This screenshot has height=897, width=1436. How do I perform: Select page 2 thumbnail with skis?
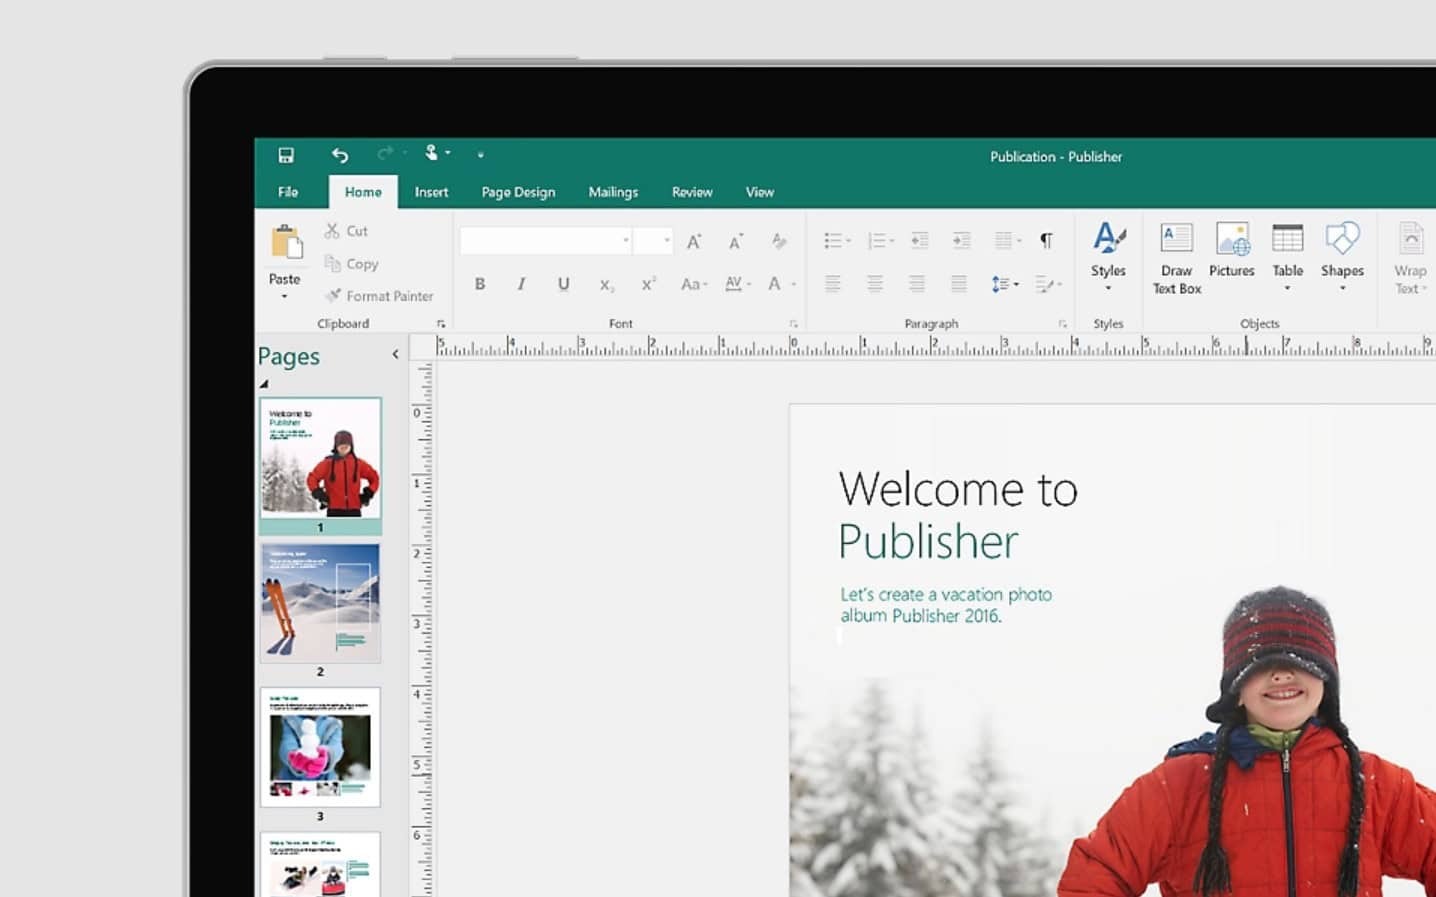[320, 603]
